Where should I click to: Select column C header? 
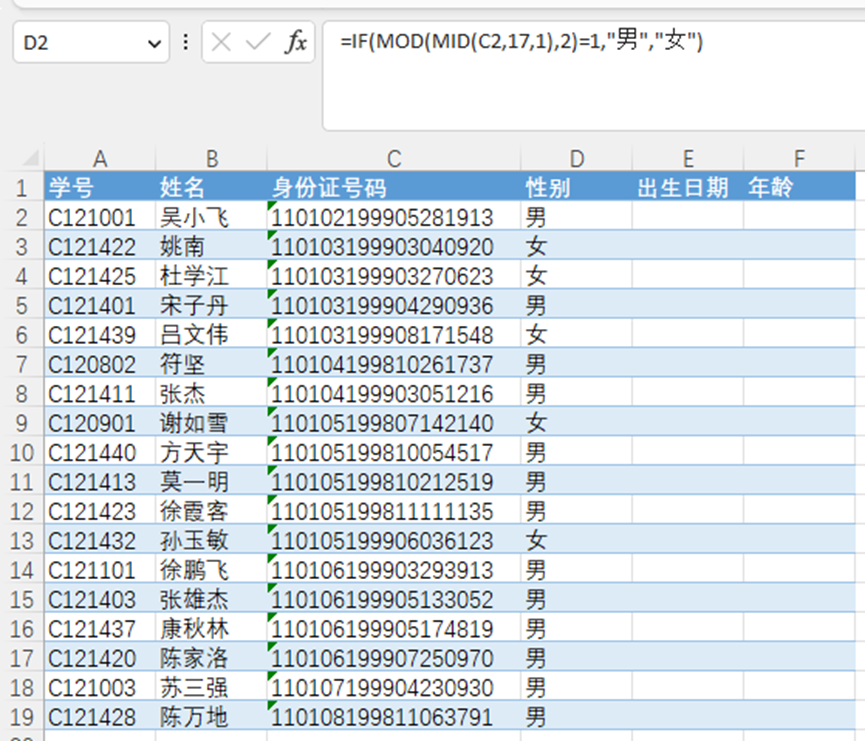point(394,159)
